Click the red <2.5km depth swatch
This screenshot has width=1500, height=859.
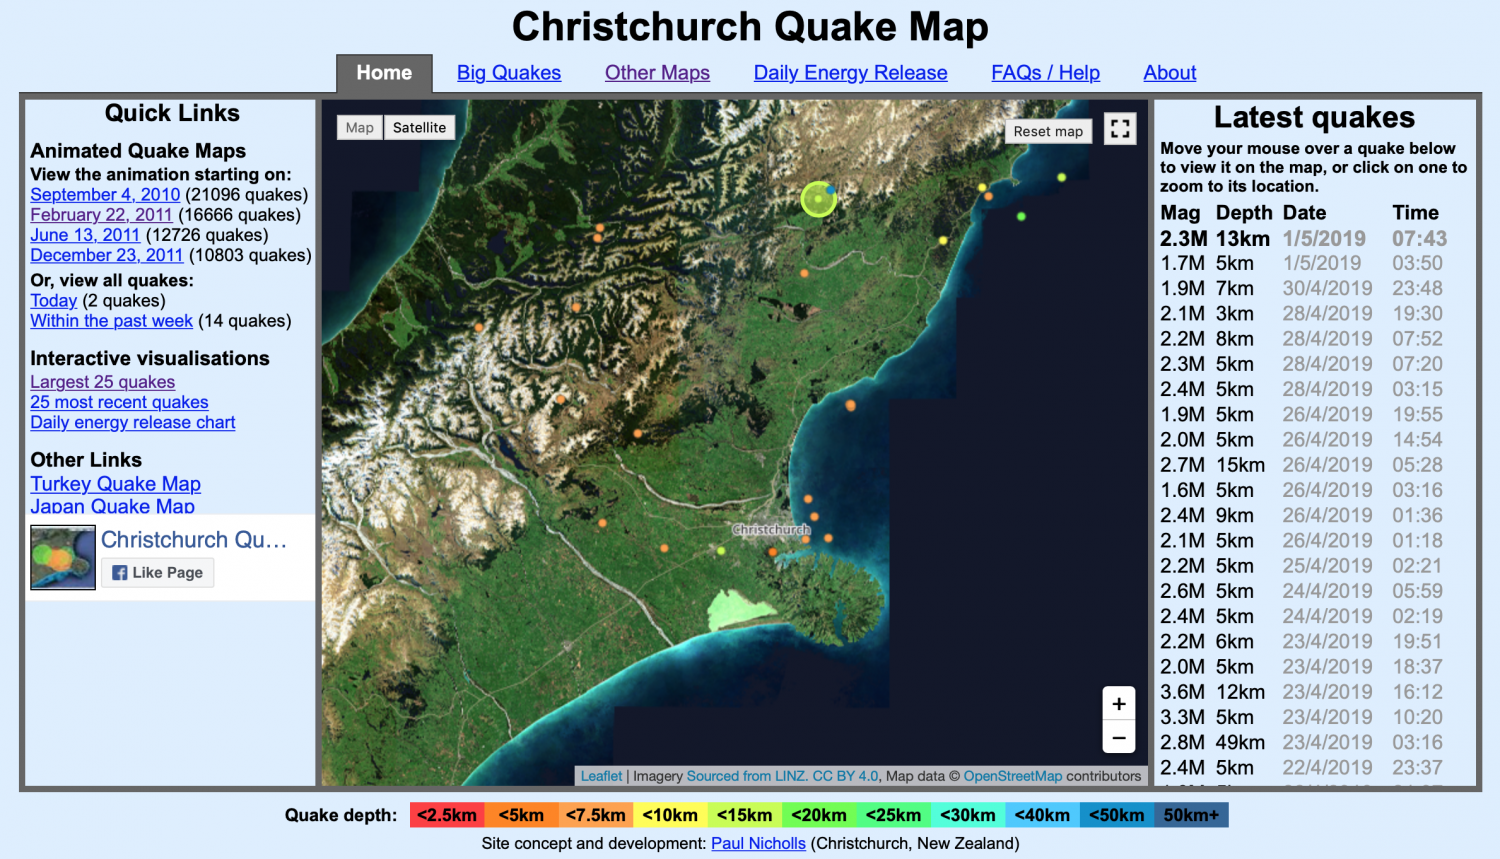click(x=446, y=815)
